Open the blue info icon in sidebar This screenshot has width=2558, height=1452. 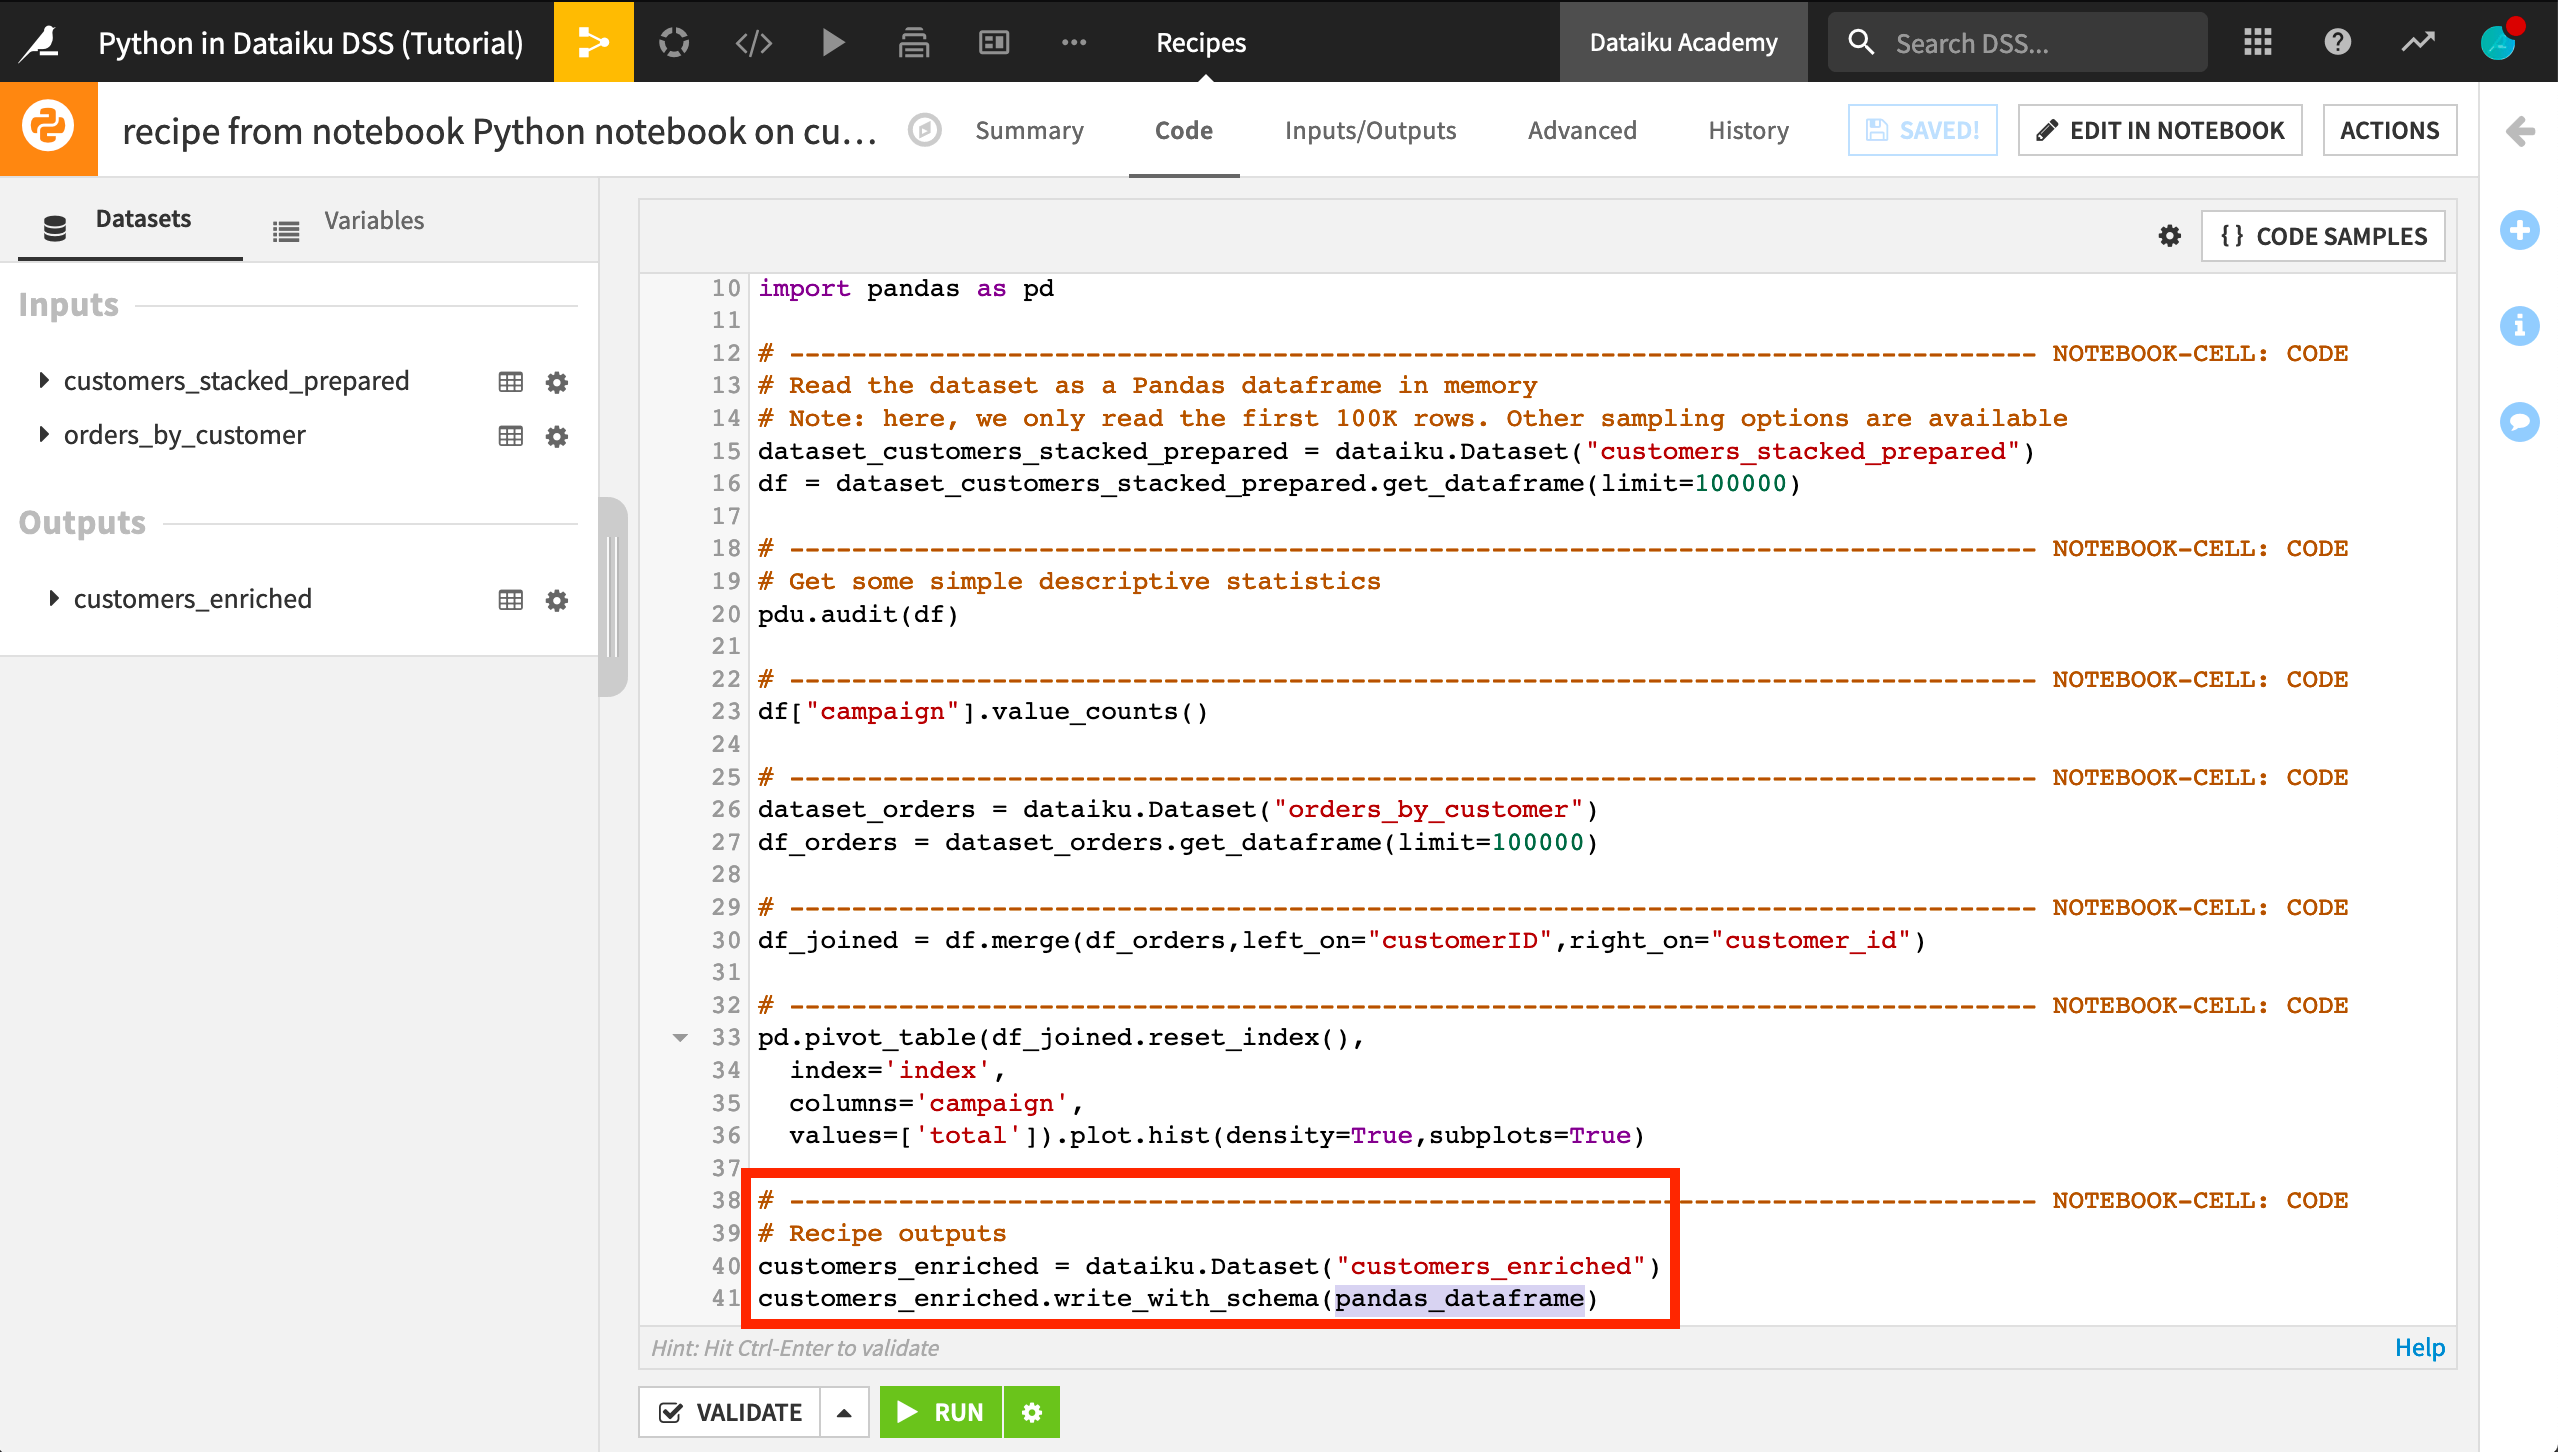(2520, 326)
